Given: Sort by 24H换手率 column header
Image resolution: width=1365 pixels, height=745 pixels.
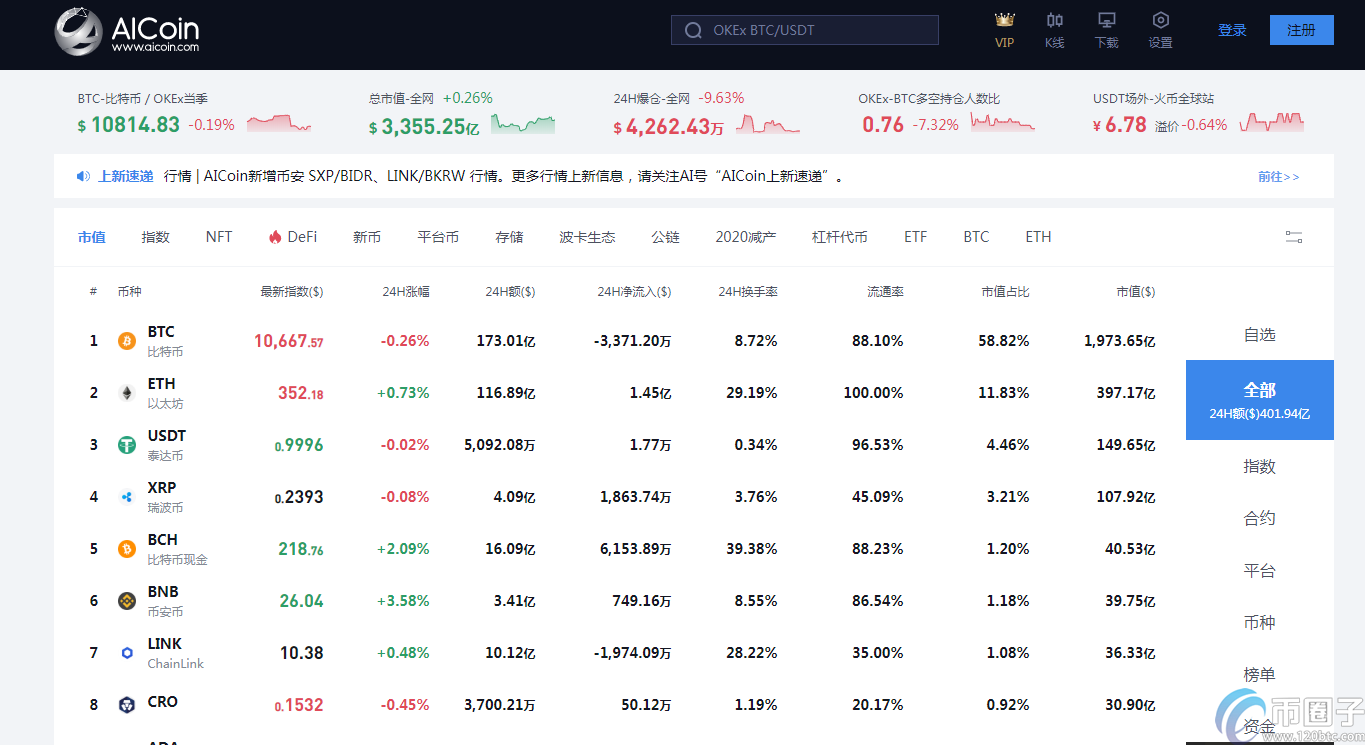Looking at the screenshot, I should pyautogui.click(x=748, y=292).
